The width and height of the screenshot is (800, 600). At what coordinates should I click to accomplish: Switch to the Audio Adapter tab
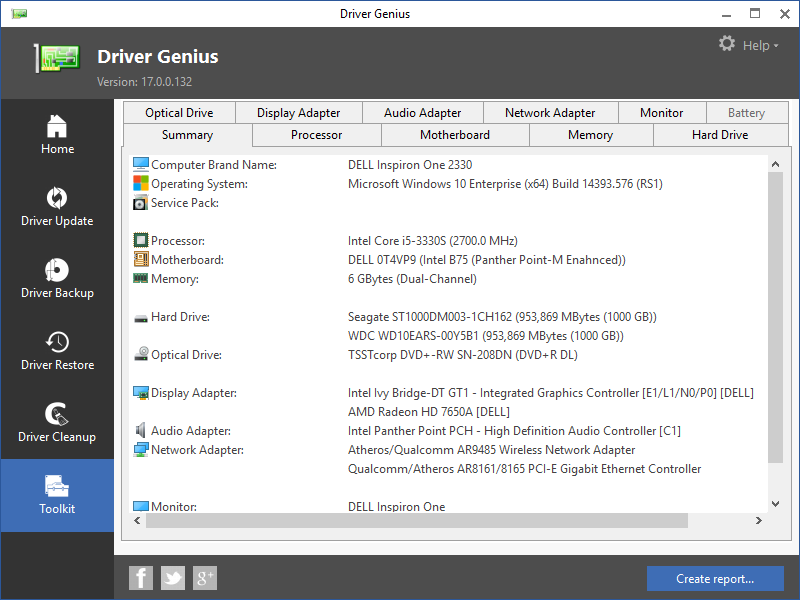[422, 113]
